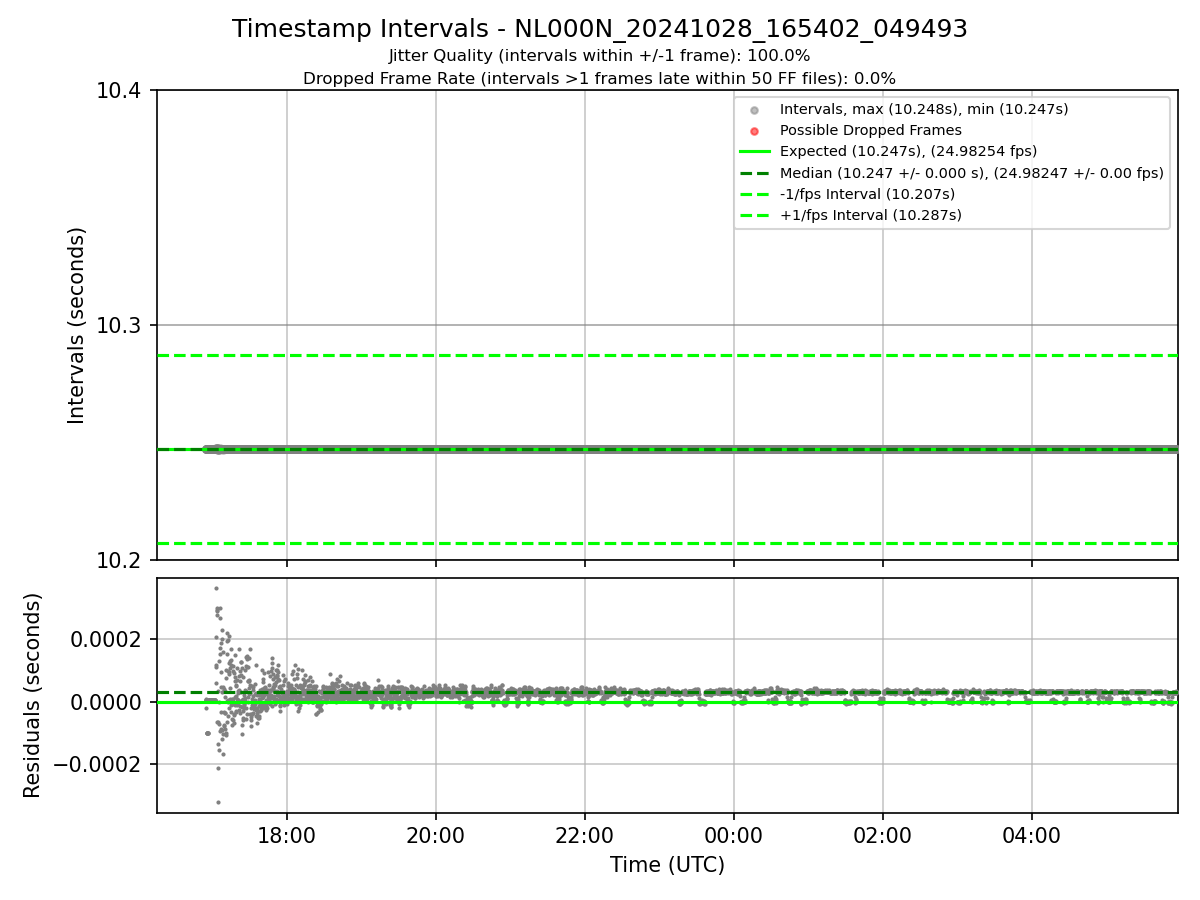The width and height of the screenshot is (1200, 900).
Task: Click the 'Median (10.247 +/- 0.000 s)' legend entry
Action: pyautogui.click(x=972, y=173)
